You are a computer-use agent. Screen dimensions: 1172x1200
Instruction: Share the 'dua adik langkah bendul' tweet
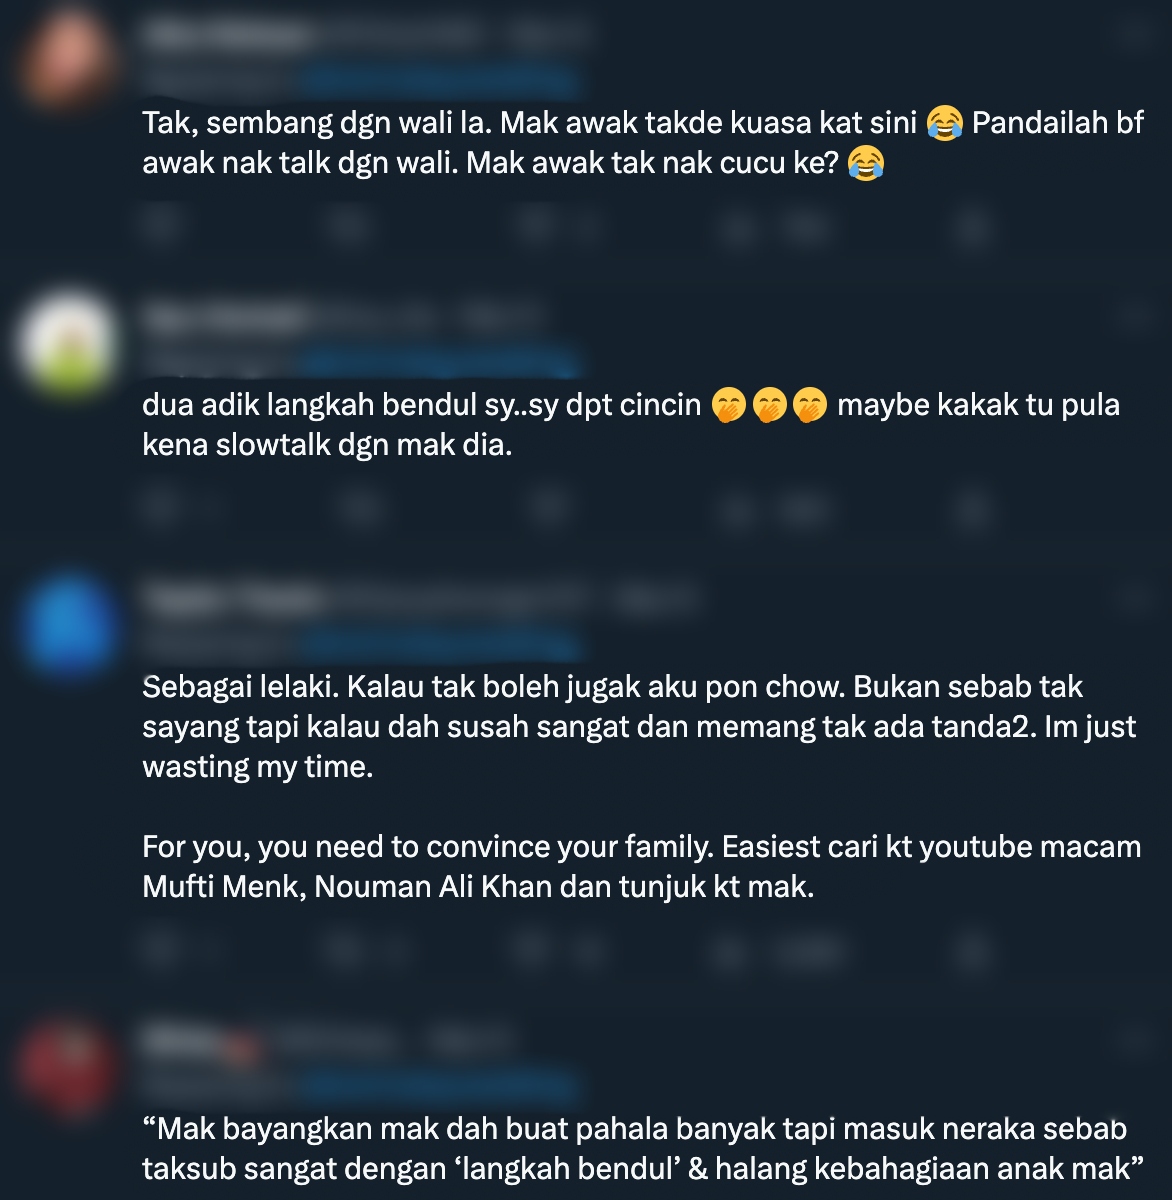[970, 510]
